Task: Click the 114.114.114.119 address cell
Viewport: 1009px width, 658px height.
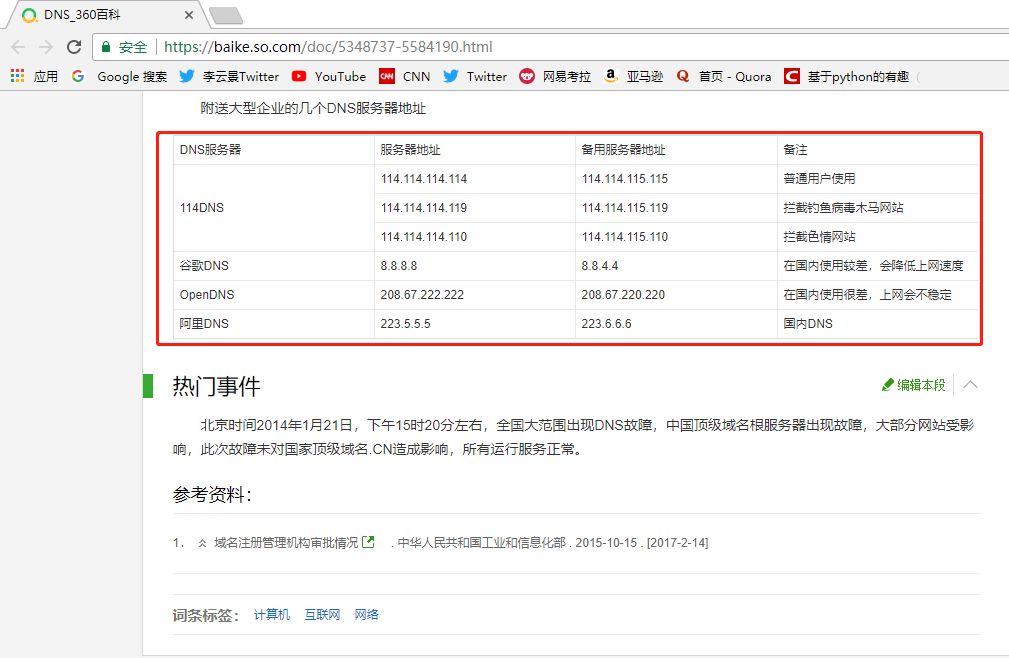Action: [474, 208]
